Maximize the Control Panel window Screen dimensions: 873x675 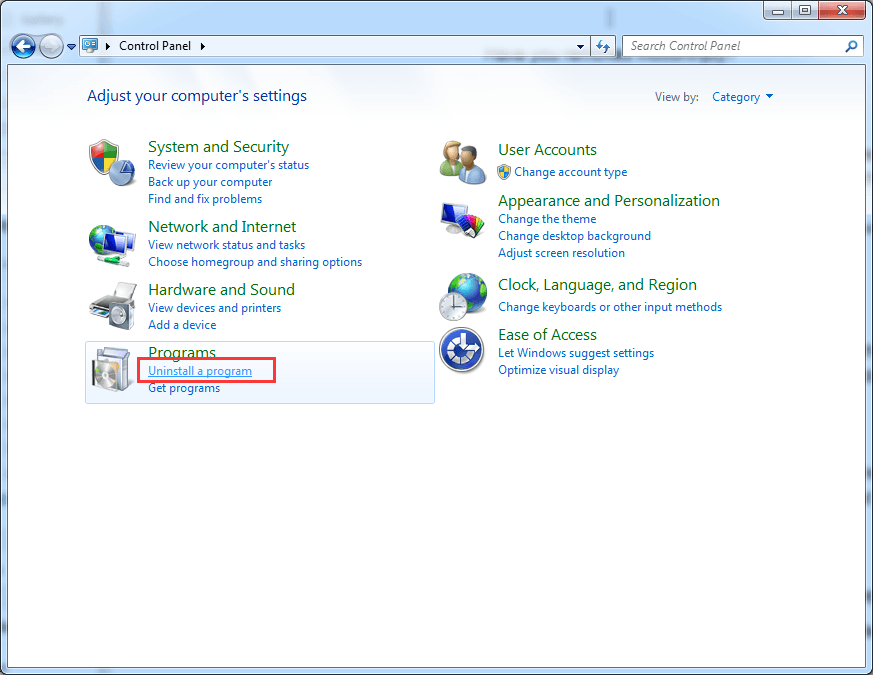coord(805,11)
